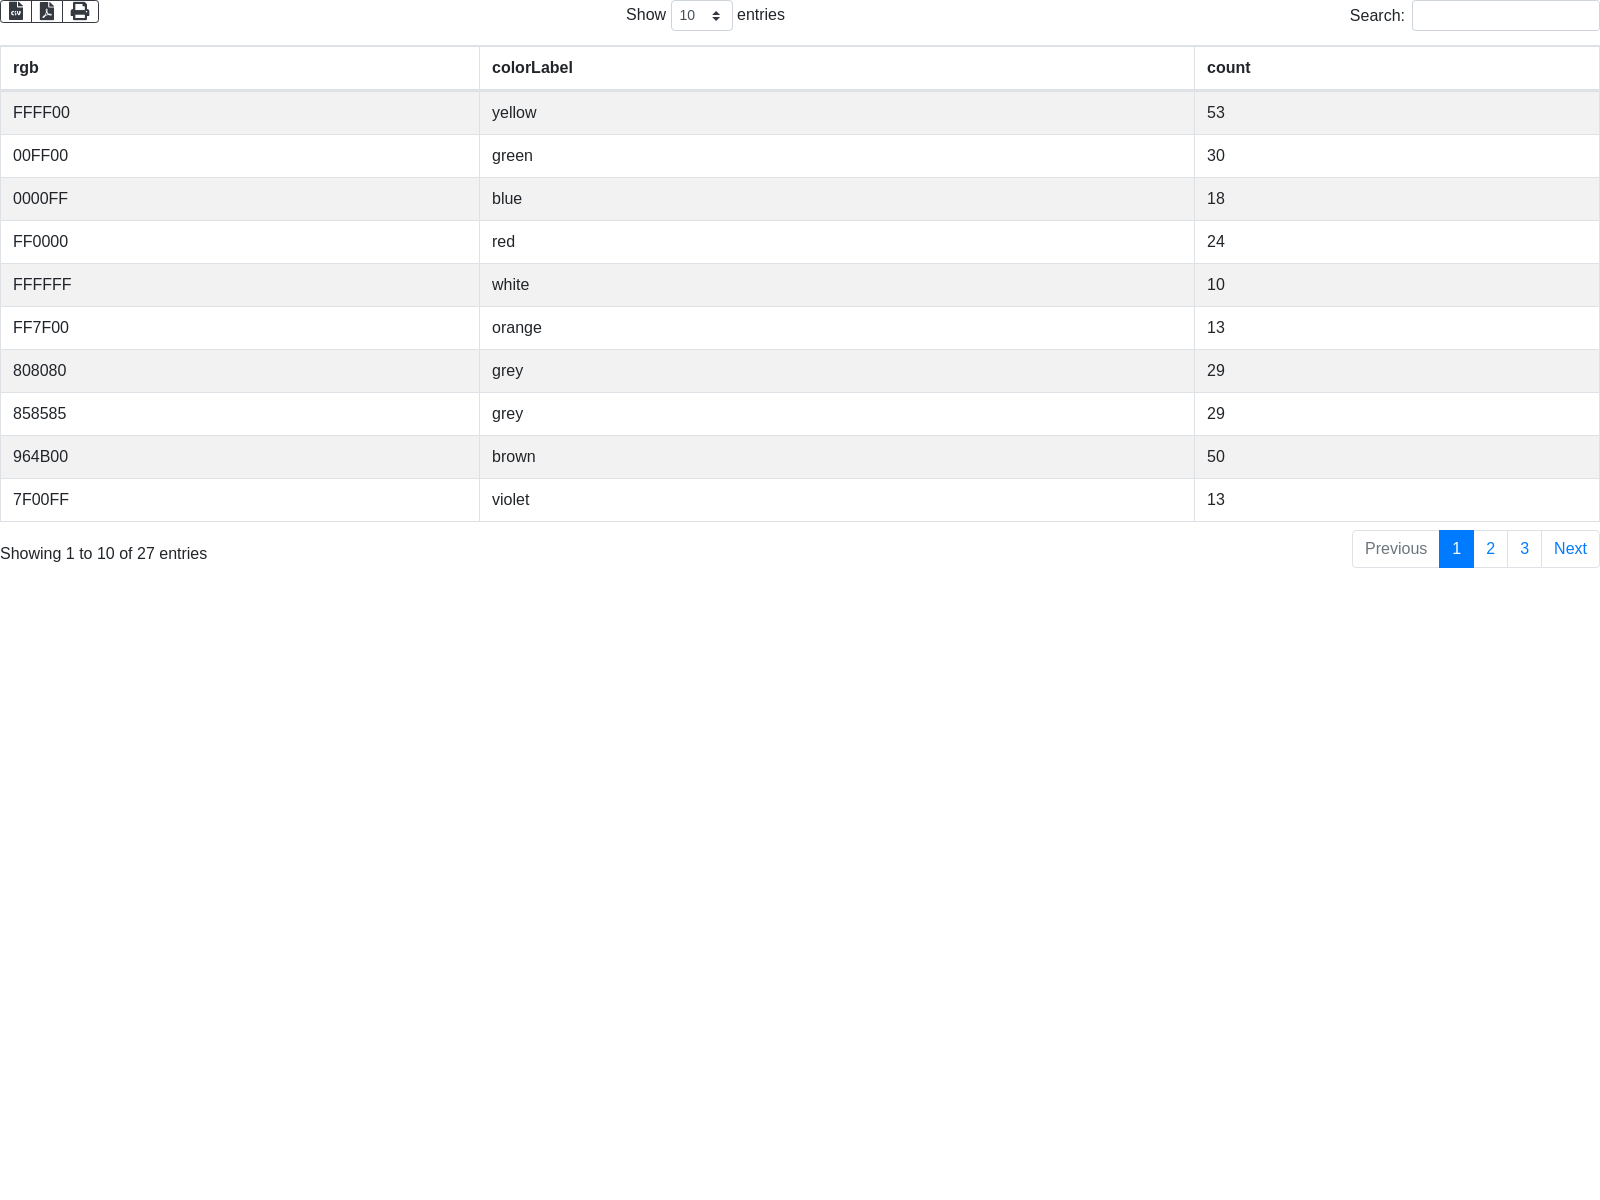Select the orange label cell

pos(517,328)
